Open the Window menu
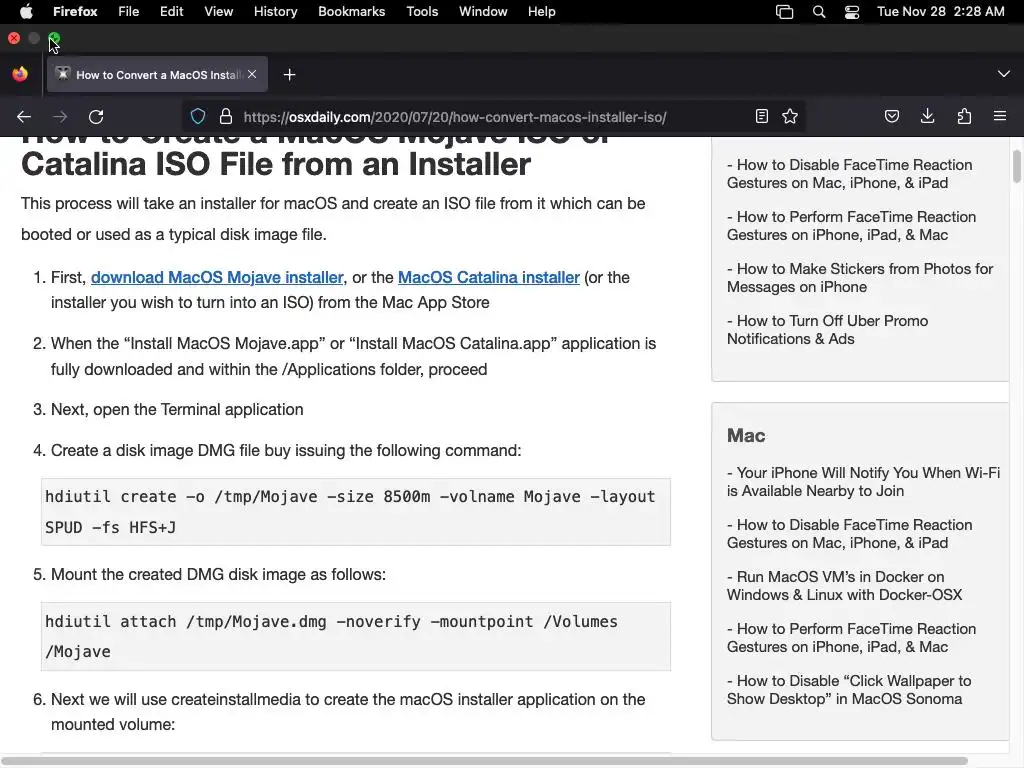The height and width of the screenshot is (768, 1024). pyautogui.click(x=483, y=12)
